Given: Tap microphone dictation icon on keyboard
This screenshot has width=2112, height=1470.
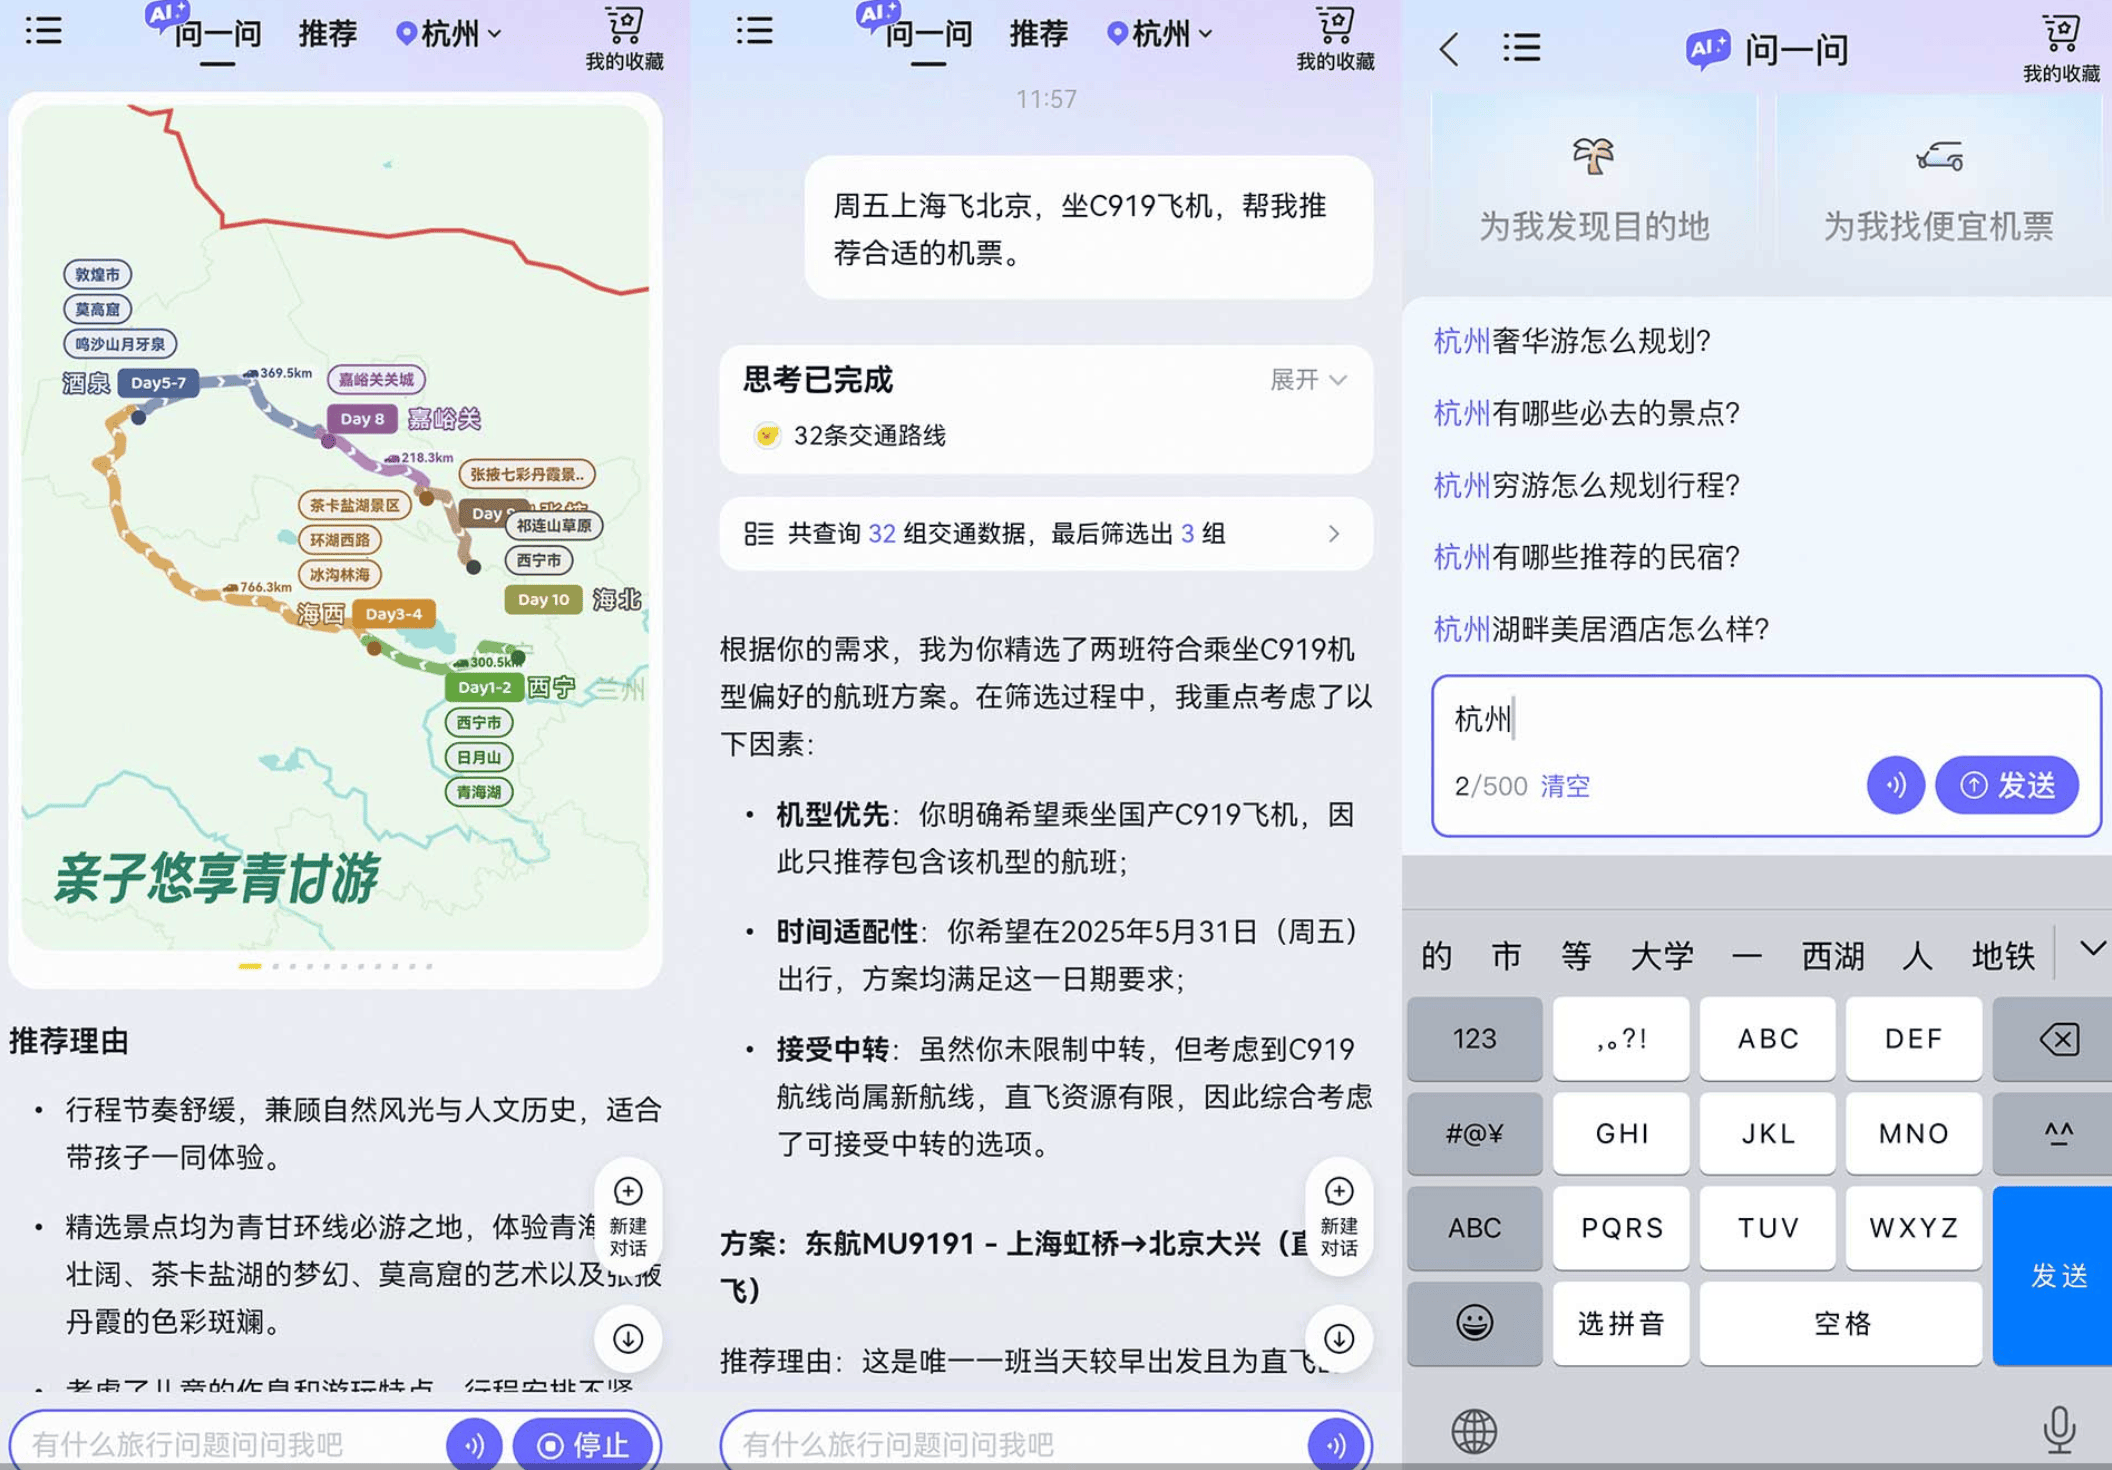Looking at the screenshot, I should click(x=2059, y=1430).
